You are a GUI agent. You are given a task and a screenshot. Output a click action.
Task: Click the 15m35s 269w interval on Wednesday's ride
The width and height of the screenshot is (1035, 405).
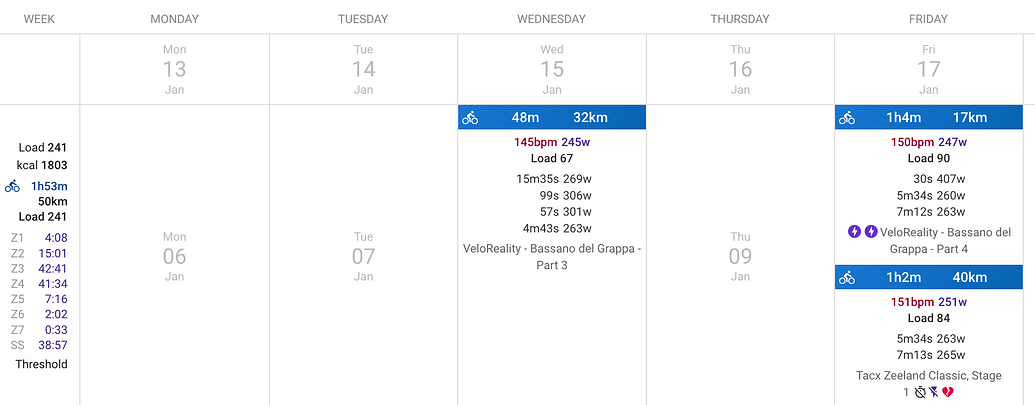coord(554,178)
